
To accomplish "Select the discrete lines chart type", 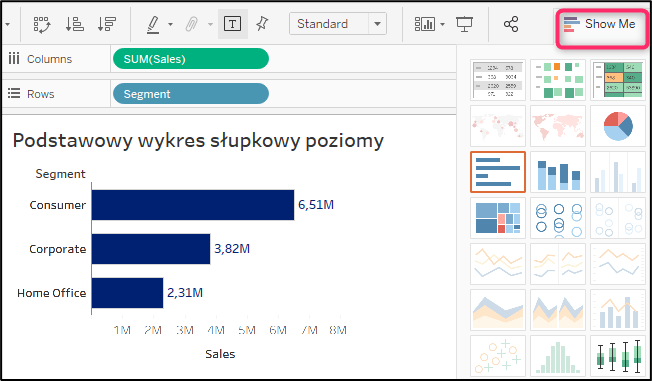I will coord(558,264).
